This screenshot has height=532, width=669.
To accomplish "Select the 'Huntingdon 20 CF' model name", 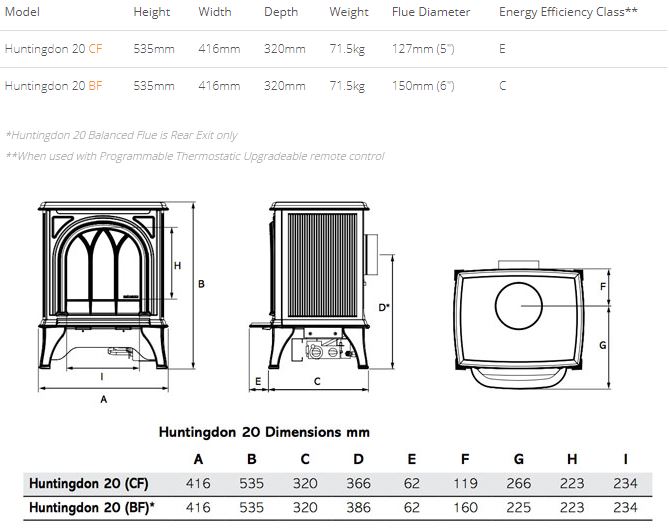I will [x=54, y=49].
